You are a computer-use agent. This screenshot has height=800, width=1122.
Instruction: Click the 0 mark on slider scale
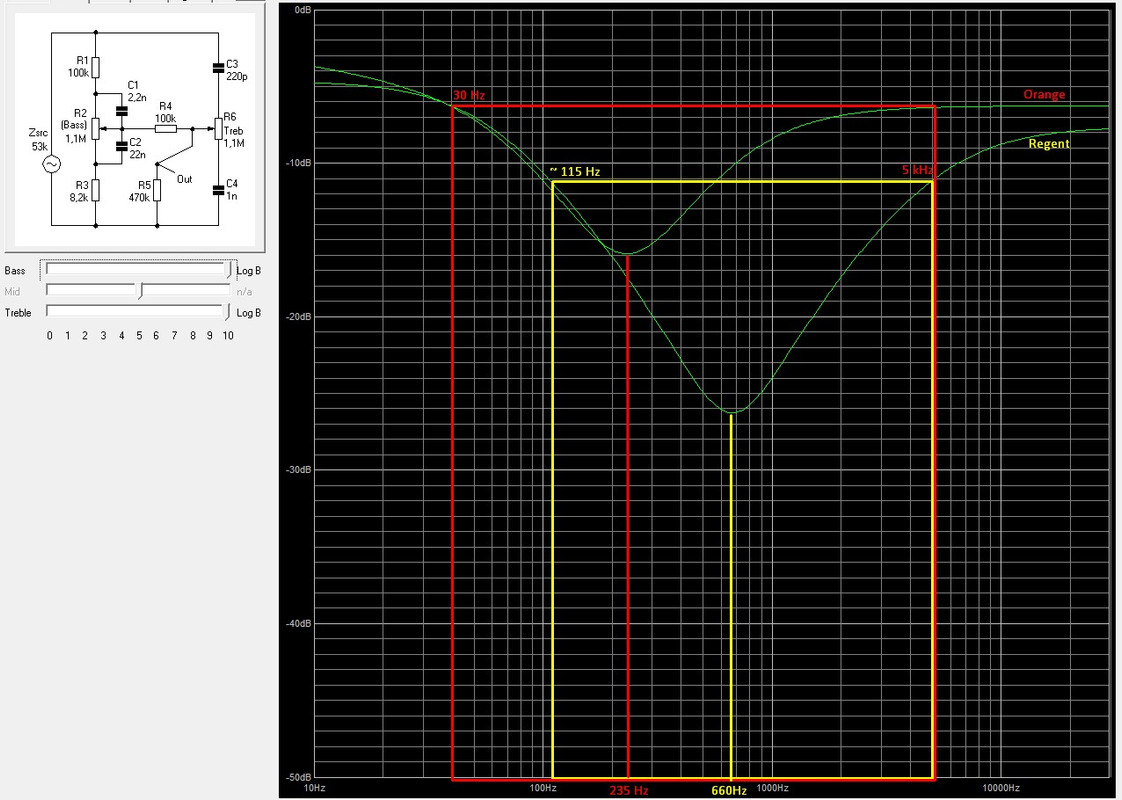[49, 336]
